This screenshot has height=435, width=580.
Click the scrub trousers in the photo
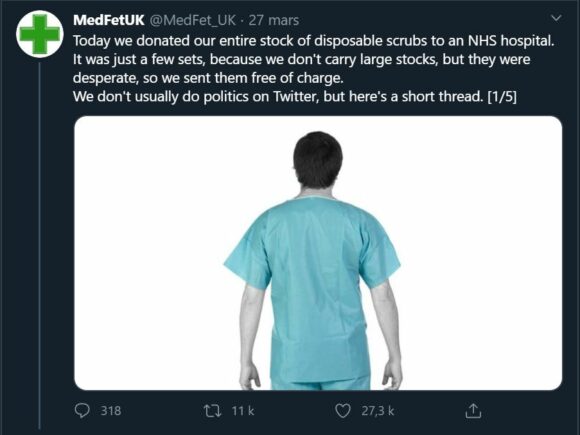(321, 383)
